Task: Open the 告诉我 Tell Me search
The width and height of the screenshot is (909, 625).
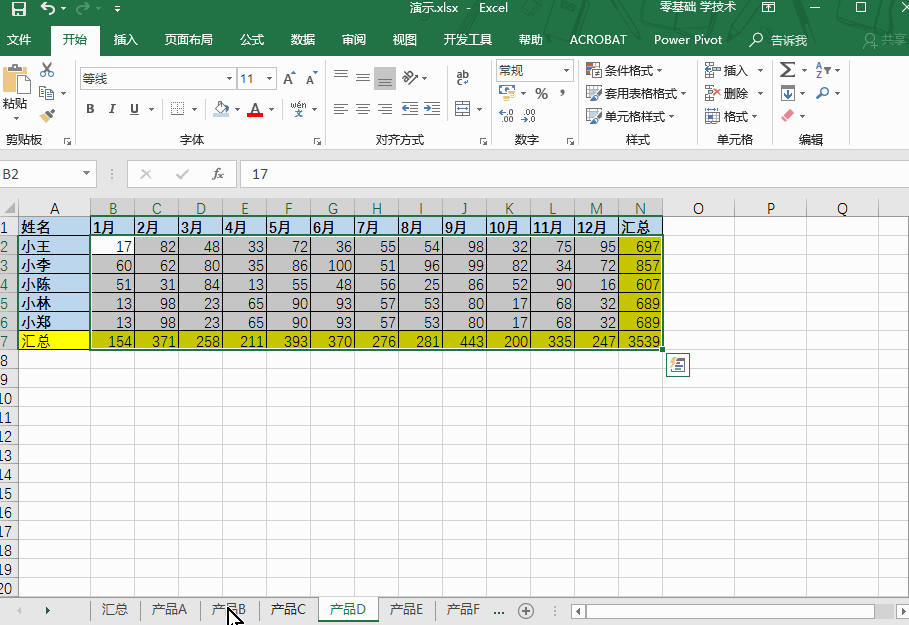Action: pos(778,40)
